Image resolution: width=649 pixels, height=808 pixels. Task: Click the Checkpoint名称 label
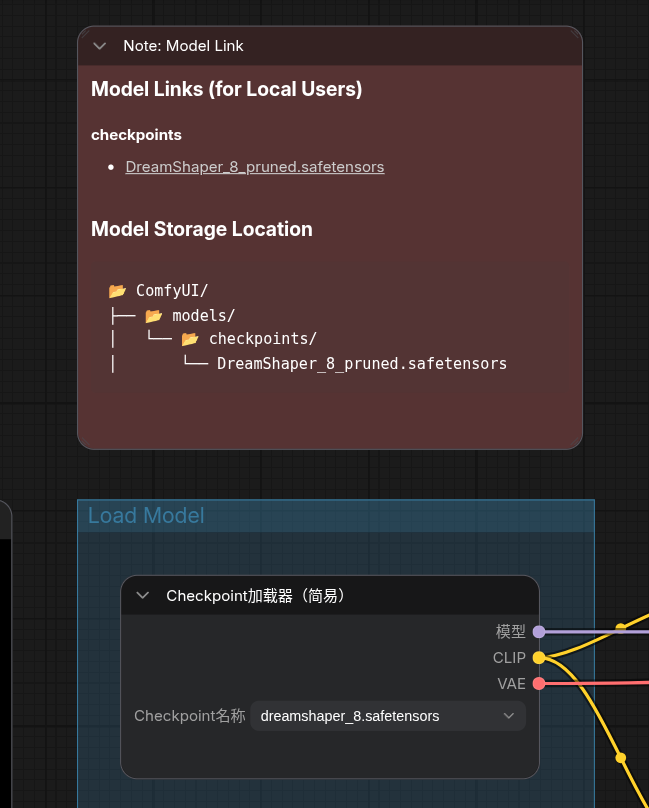[190, 716]
